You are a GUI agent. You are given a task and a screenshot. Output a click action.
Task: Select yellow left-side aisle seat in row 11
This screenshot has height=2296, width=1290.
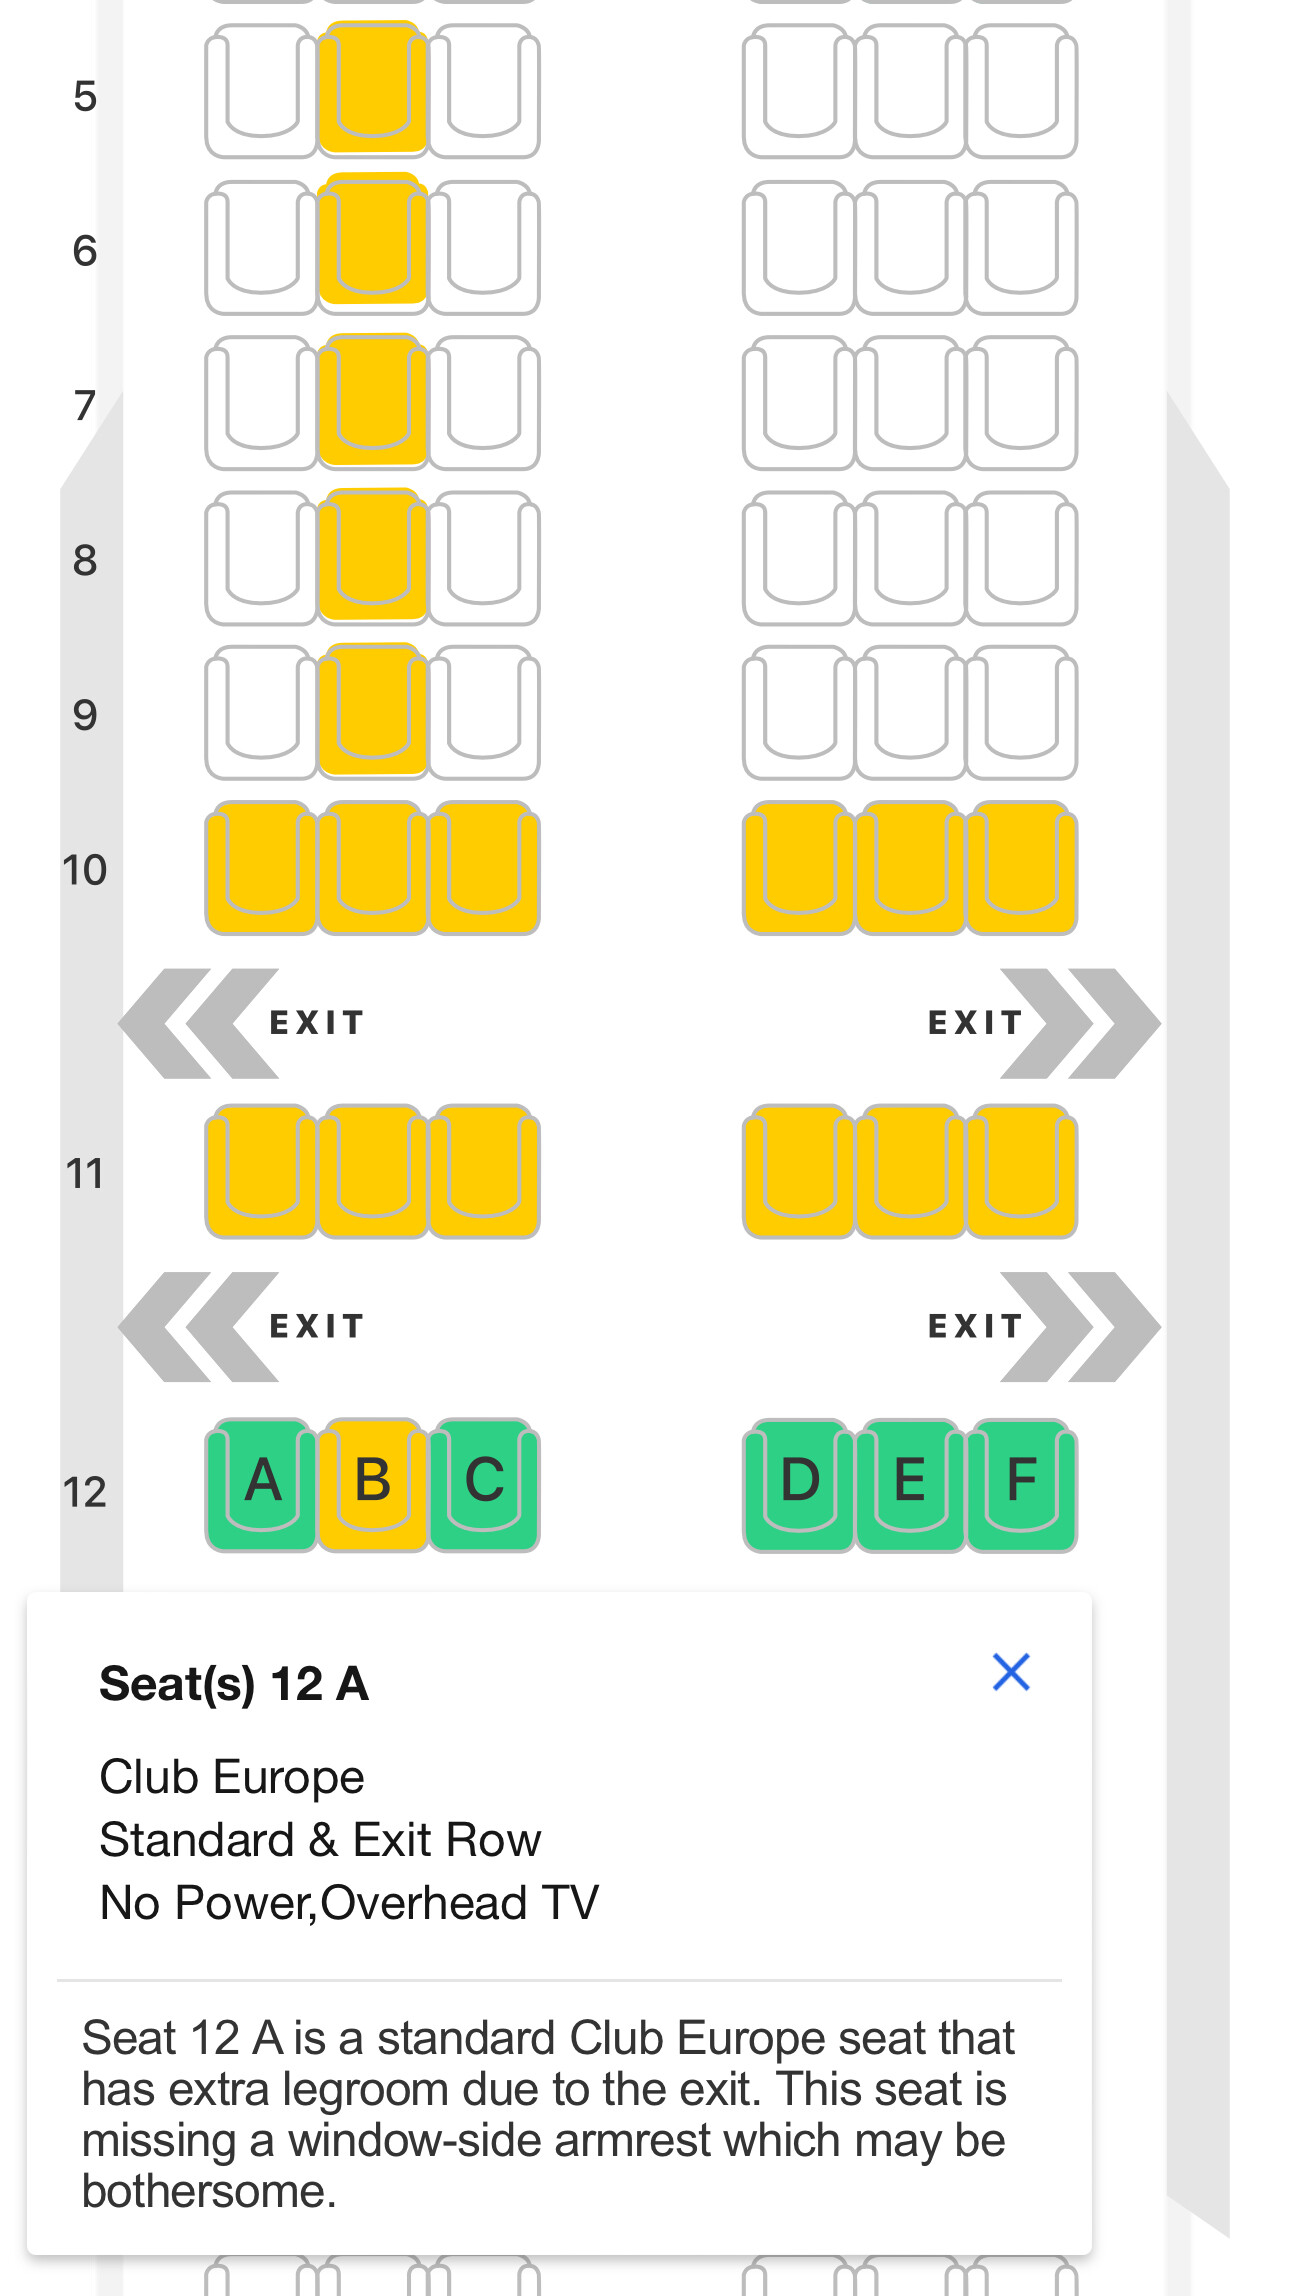tap(484, 1172)
